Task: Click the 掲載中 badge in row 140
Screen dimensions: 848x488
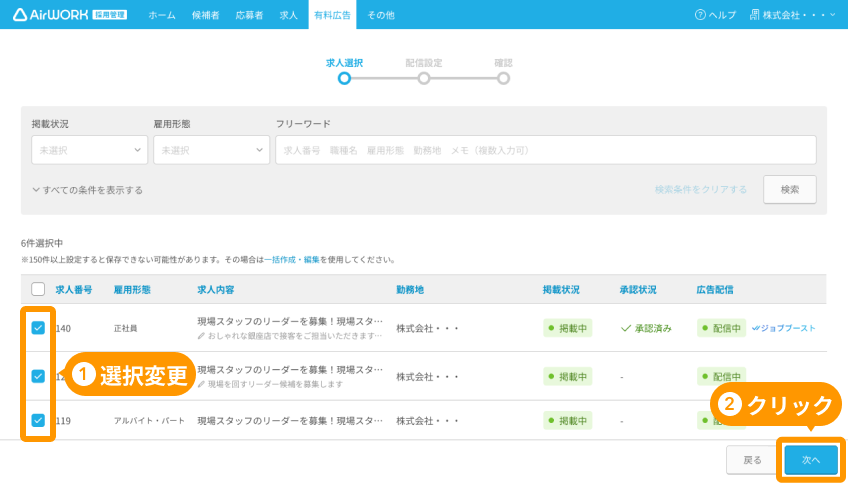Action: [x=567, y=328]
